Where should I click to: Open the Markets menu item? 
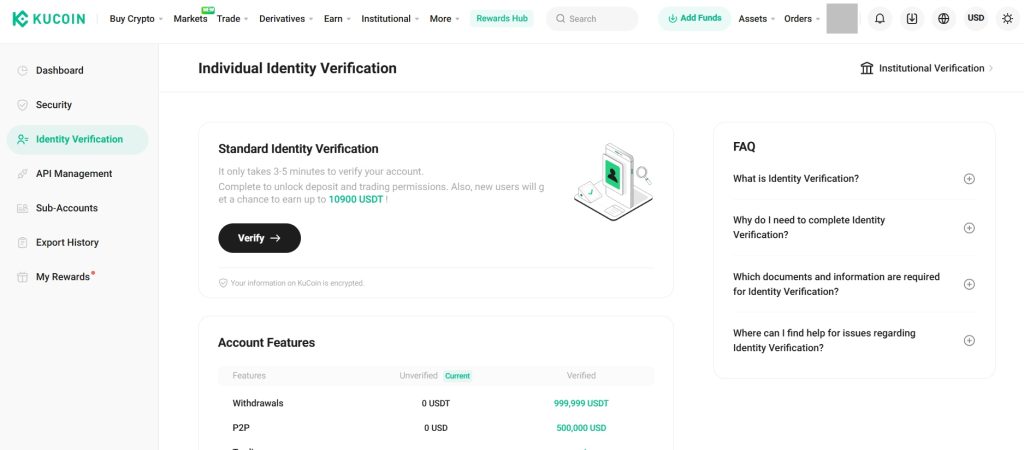[x=190, y=19]
